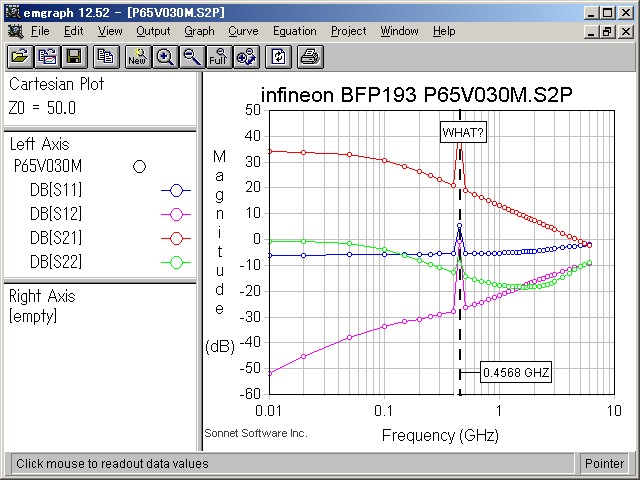
Task: Minimize the emgraph main window
Action: tap(591, 13)
